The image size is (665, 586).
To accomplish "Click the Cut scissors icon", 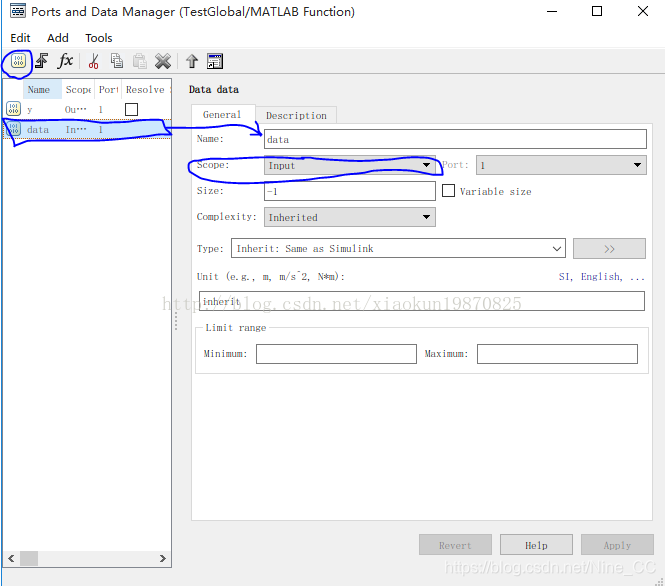I will coord(93,61).
